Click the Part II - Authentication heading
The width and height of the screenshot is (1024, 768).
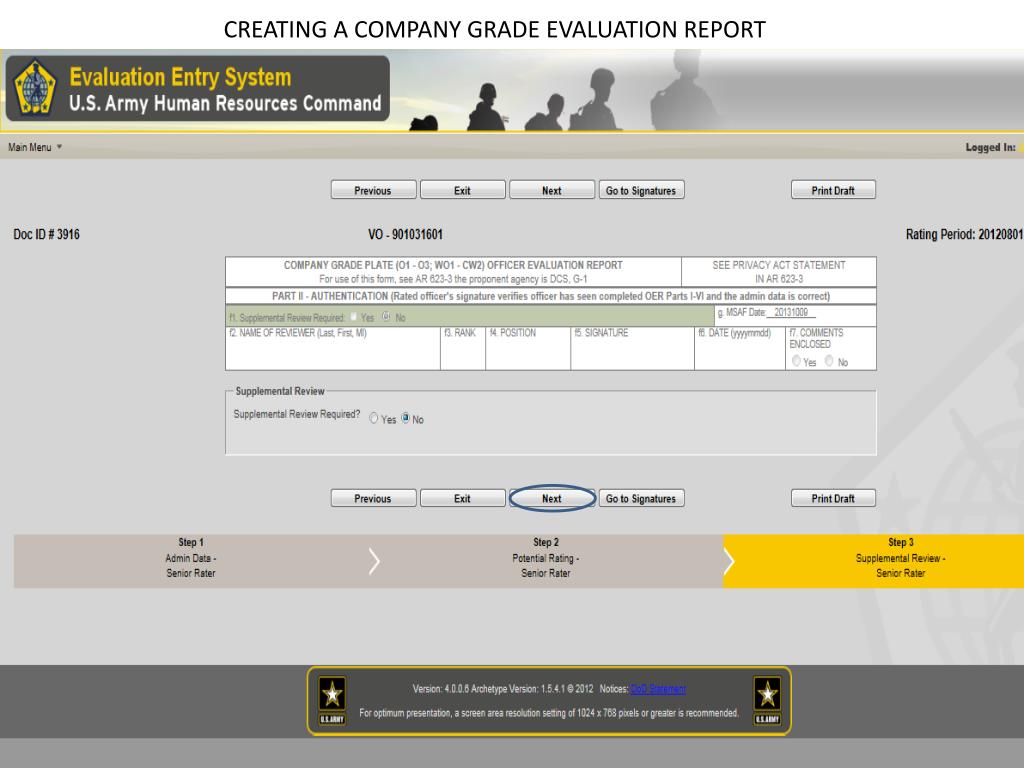click(x=551, y=296)
